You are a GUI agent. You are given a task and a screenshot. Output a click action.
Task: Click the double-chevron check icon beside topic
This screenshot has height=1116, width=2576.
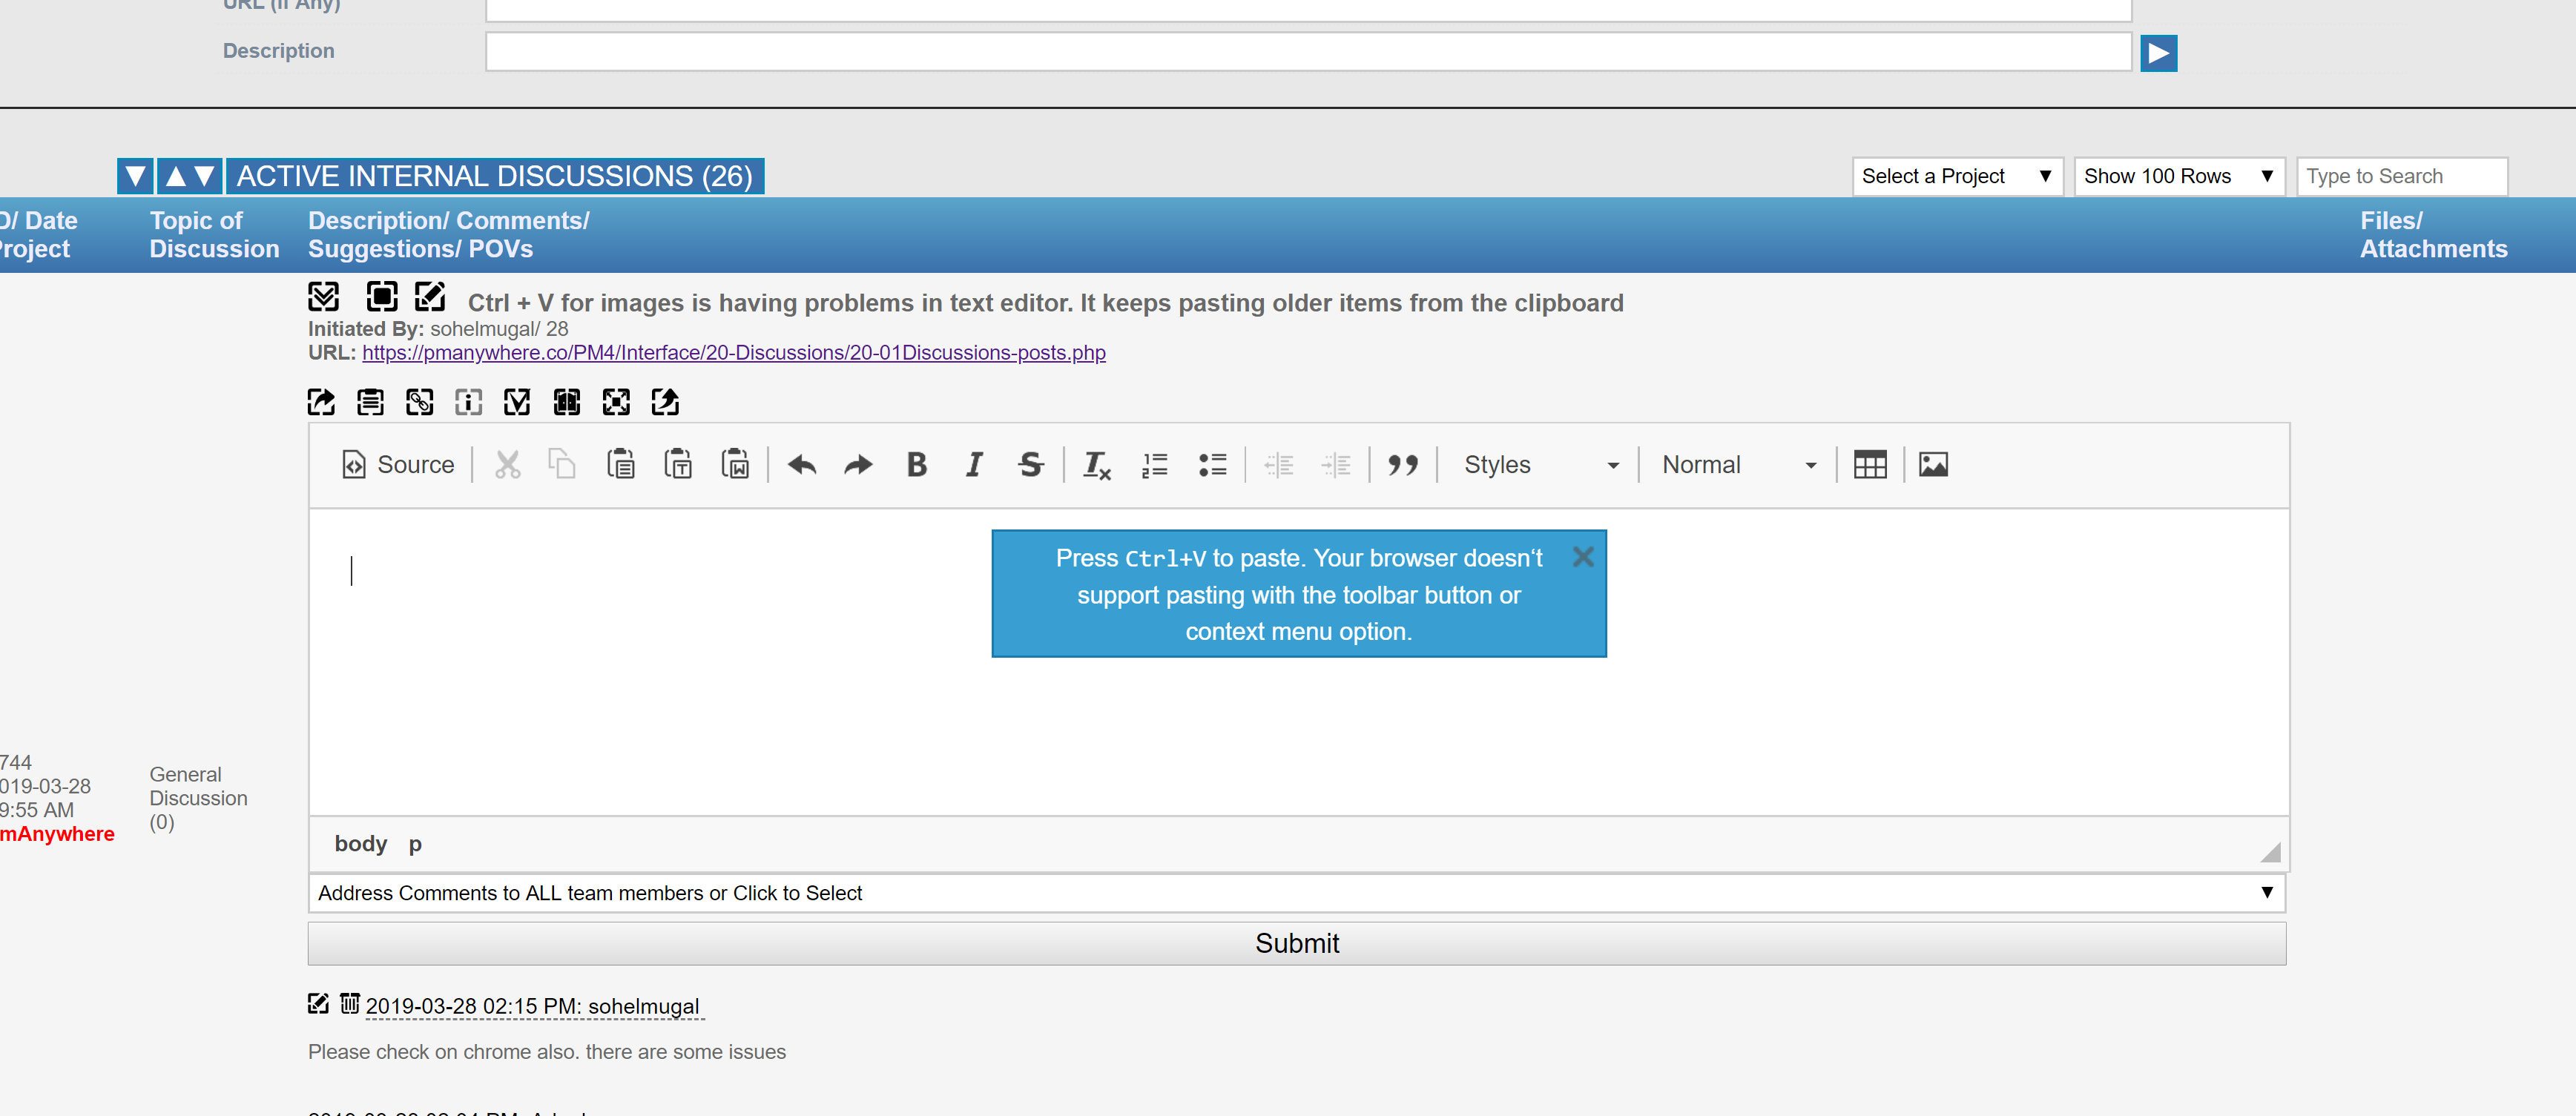coord(323,297)
